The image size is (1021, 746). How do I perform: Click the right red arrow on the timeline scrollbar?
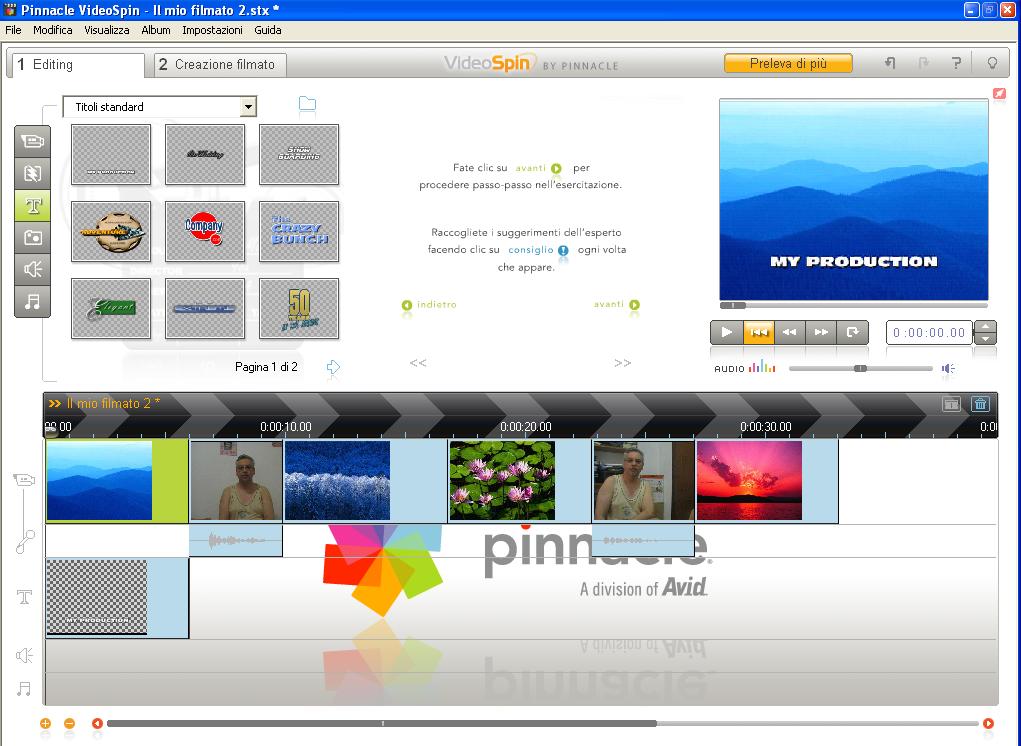tap(988, 723)
